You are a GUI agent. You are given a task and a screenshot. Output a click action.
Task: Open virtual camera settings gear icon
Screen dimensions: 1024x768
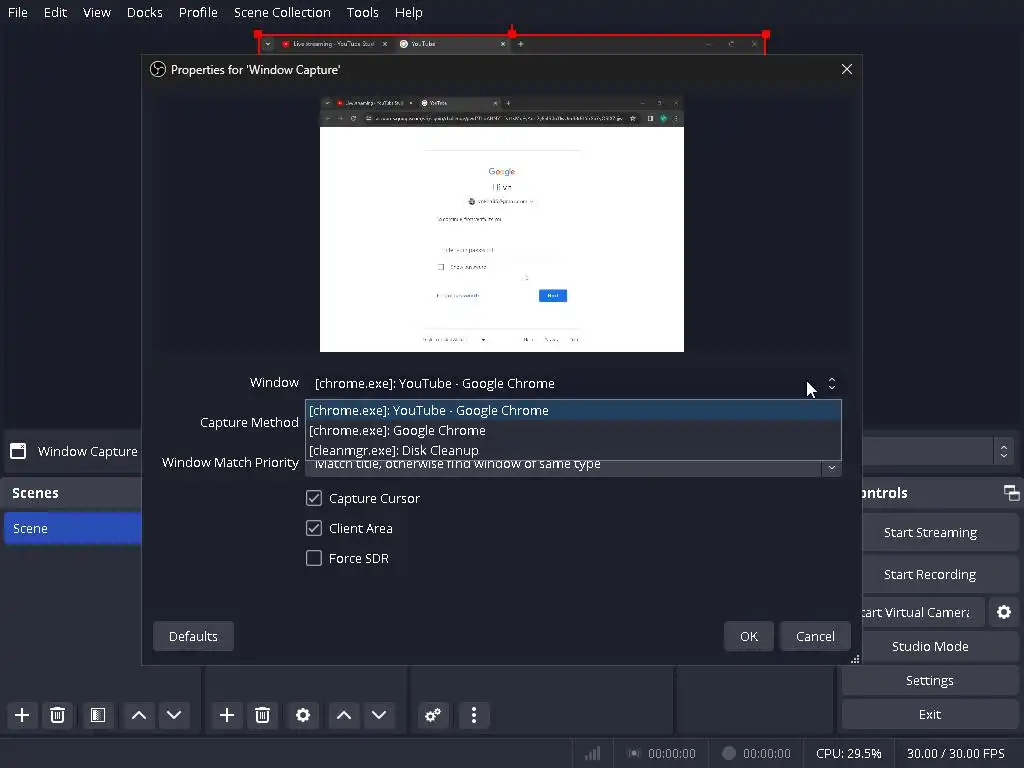[x=1004, y=612]
